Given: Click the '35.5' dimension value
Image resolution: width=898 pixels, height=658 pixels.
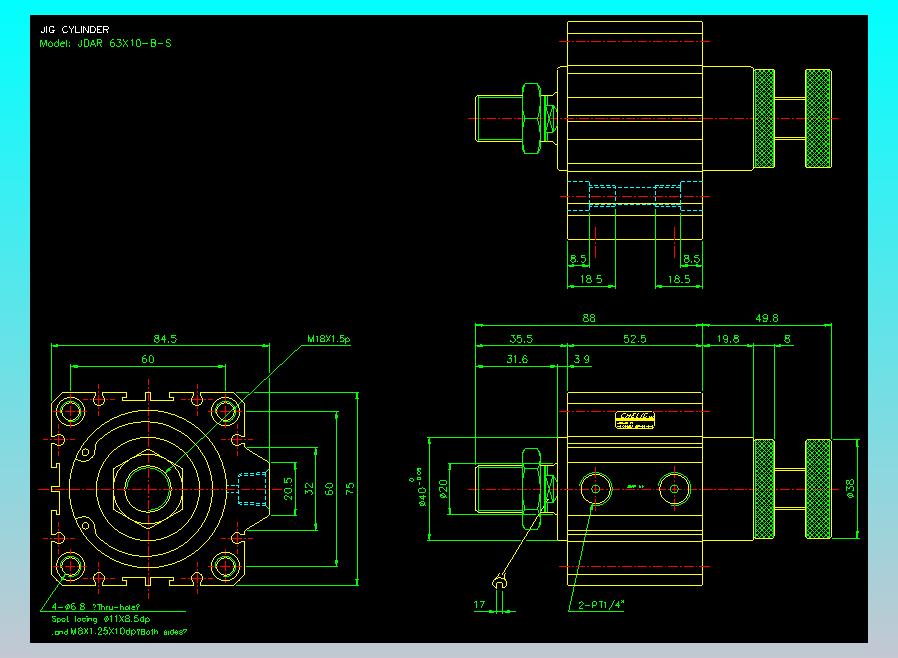Looking at the screenshot, I should (x=521, y=338).
